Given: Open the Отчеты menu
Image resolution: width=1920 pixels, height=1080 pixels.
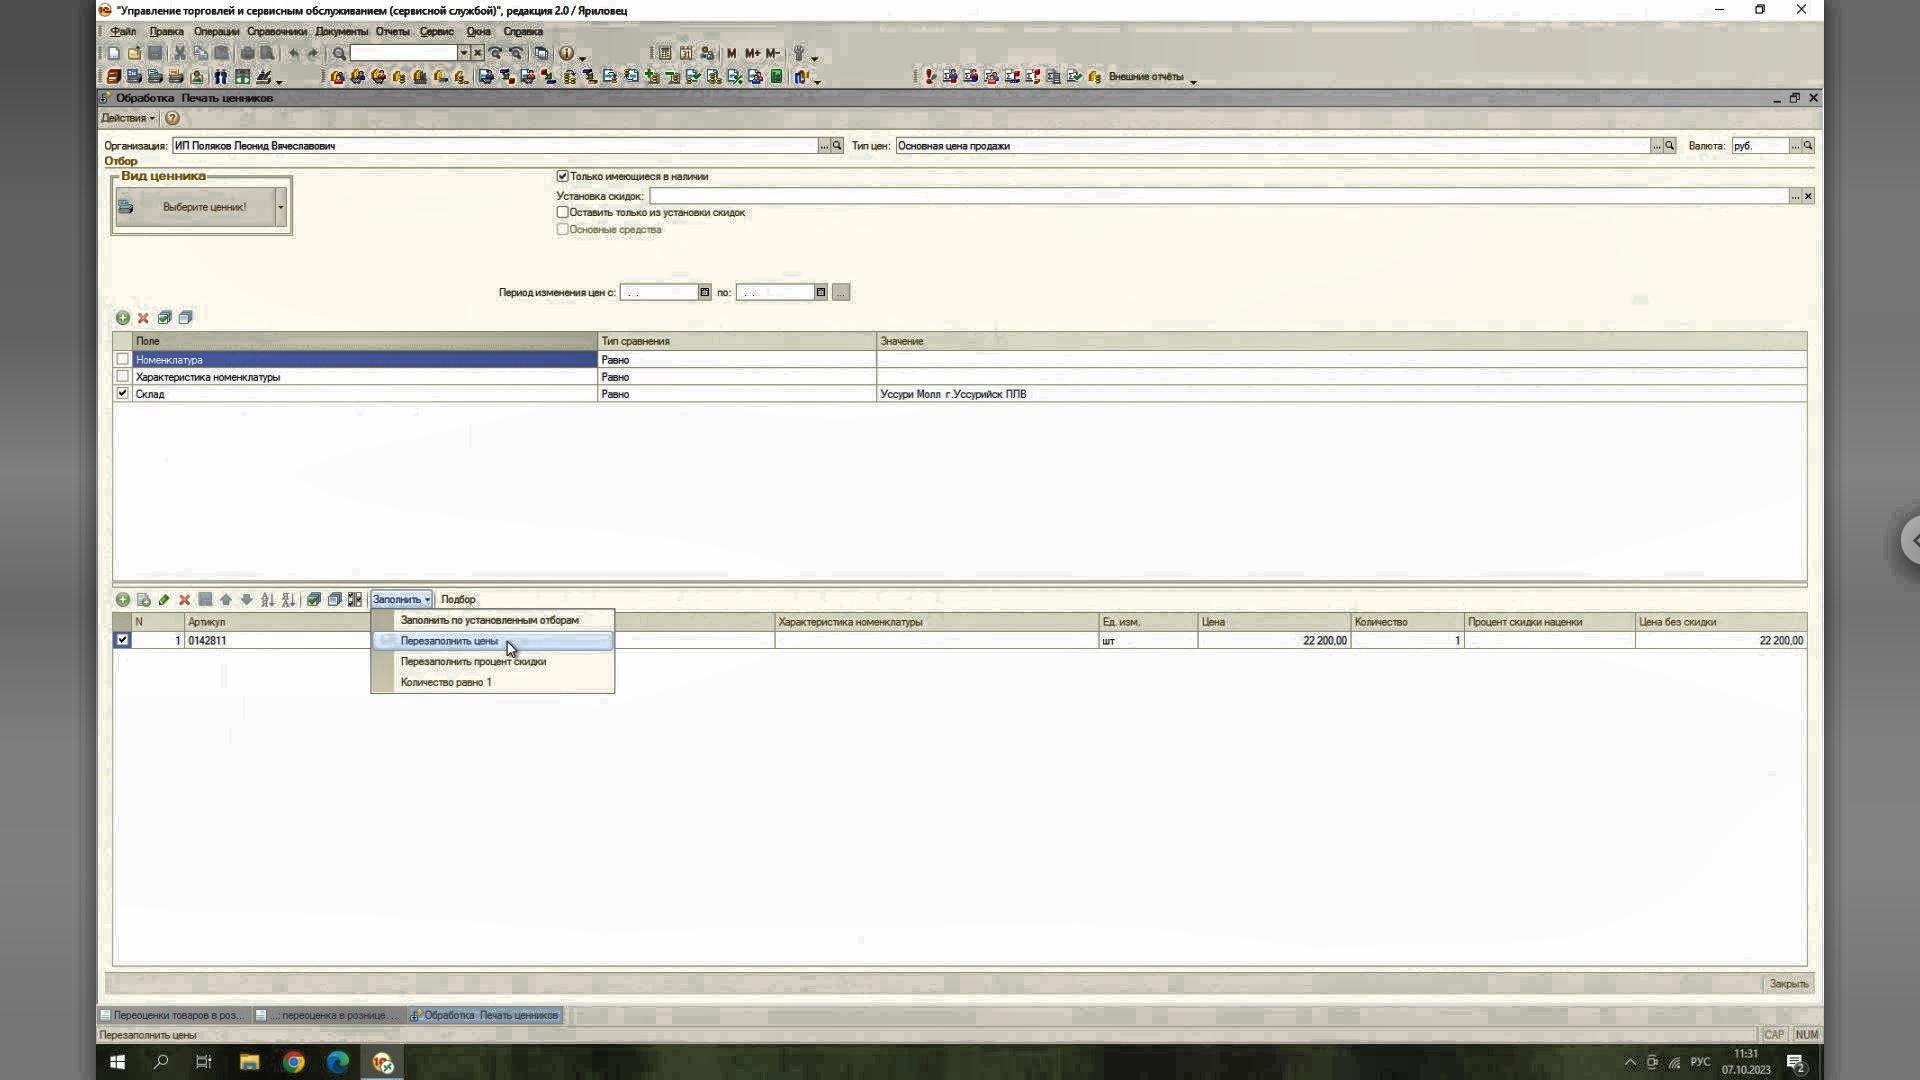Looking at the screenshot, I should click(393, 32).
